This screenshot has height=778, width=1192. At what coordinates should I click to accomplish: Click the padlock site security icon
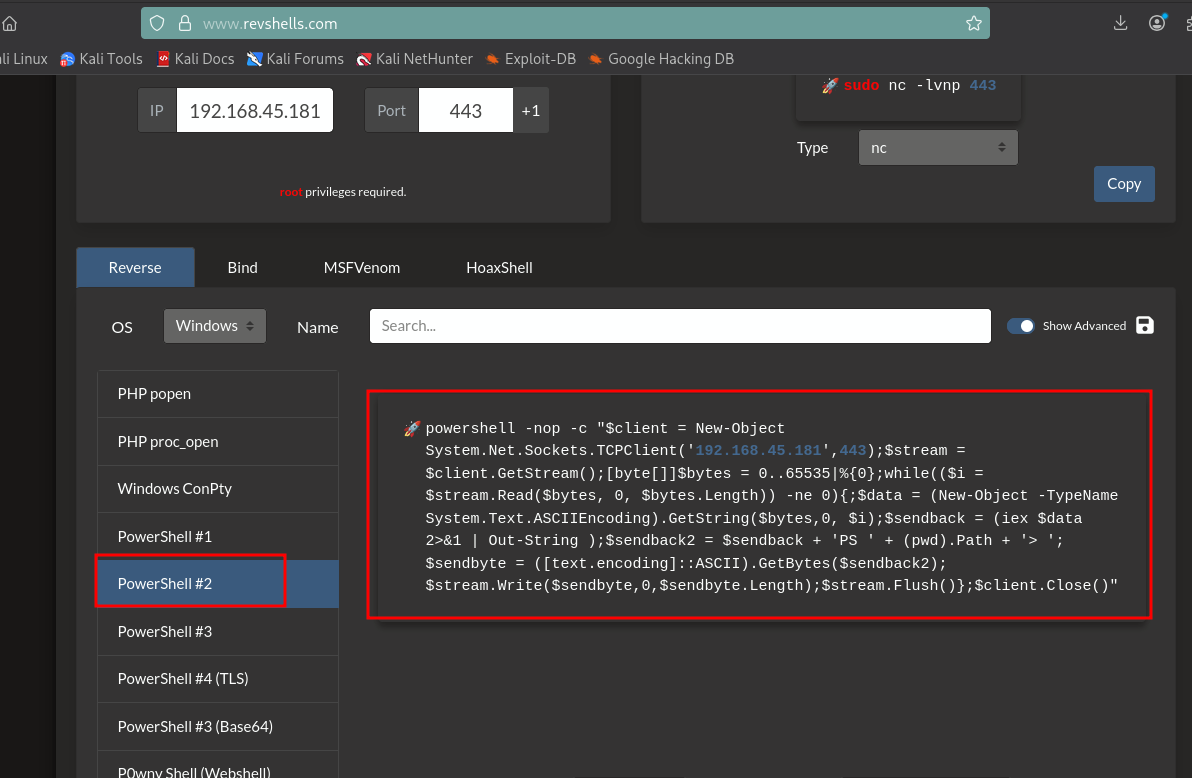185,24
